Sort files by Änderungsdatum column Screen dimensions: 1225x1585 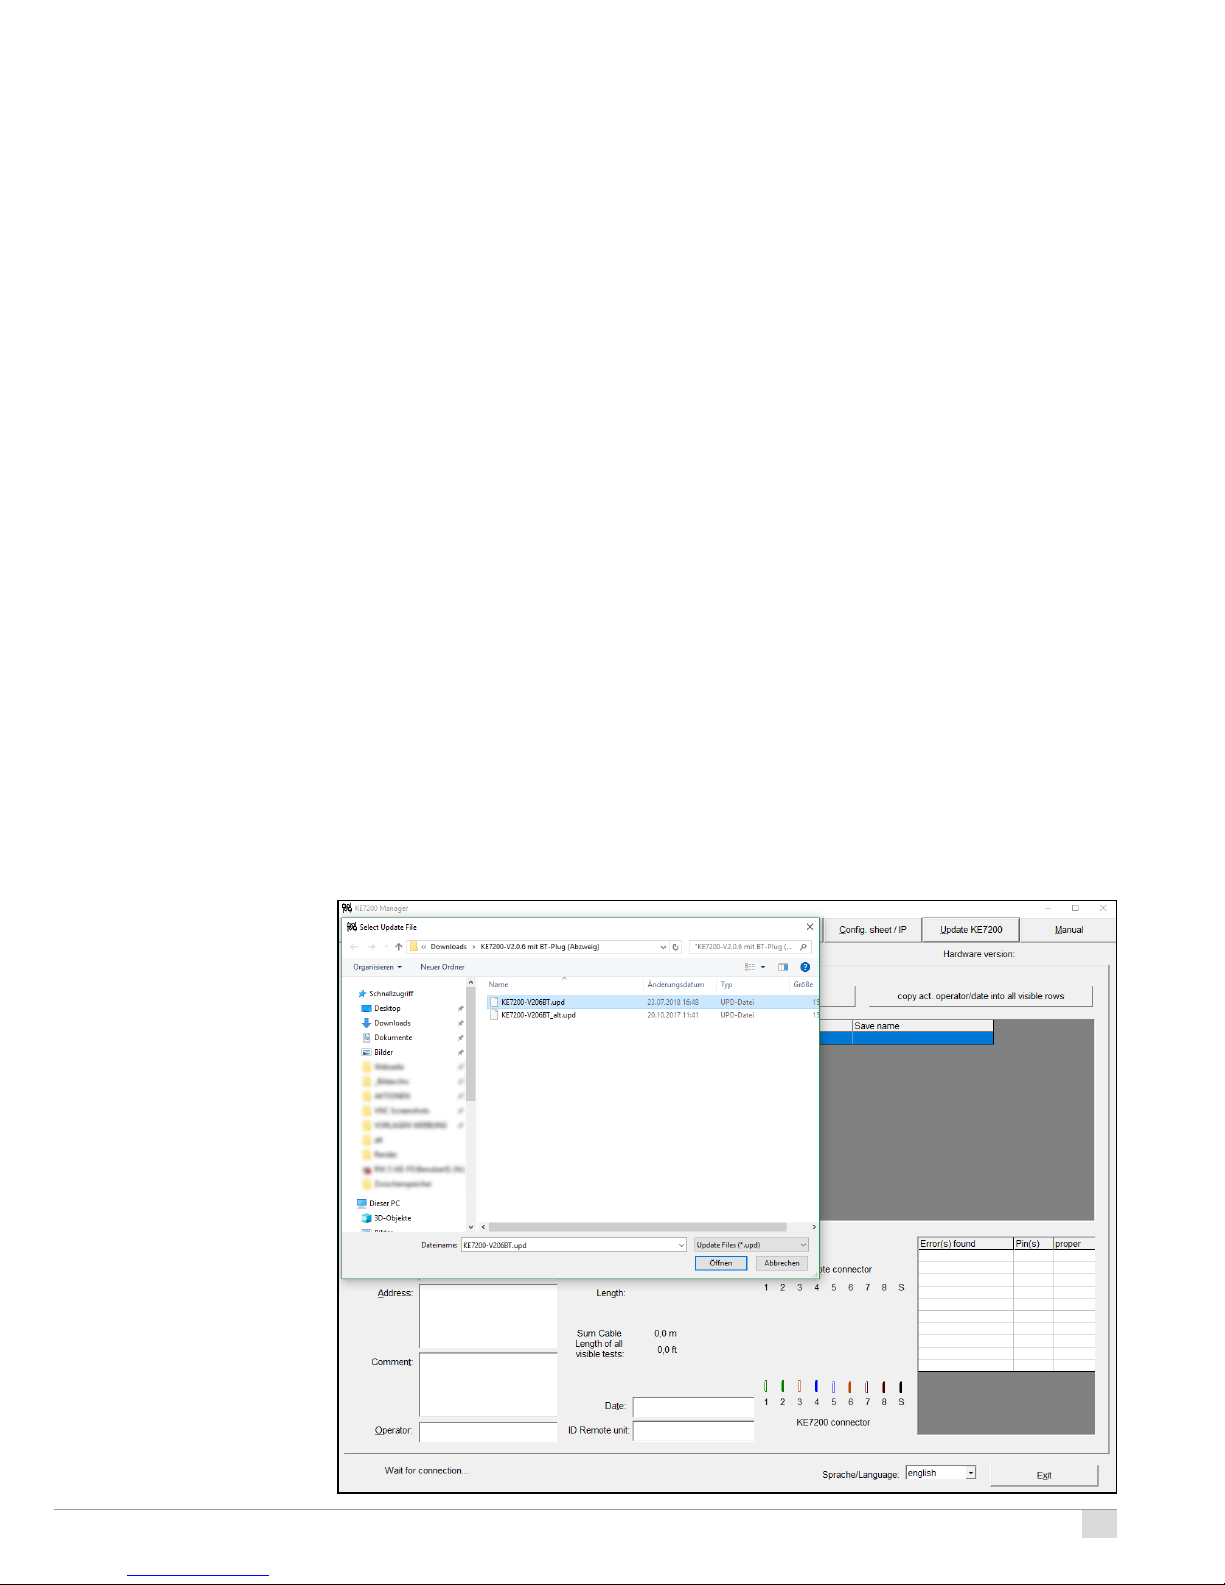676,985
